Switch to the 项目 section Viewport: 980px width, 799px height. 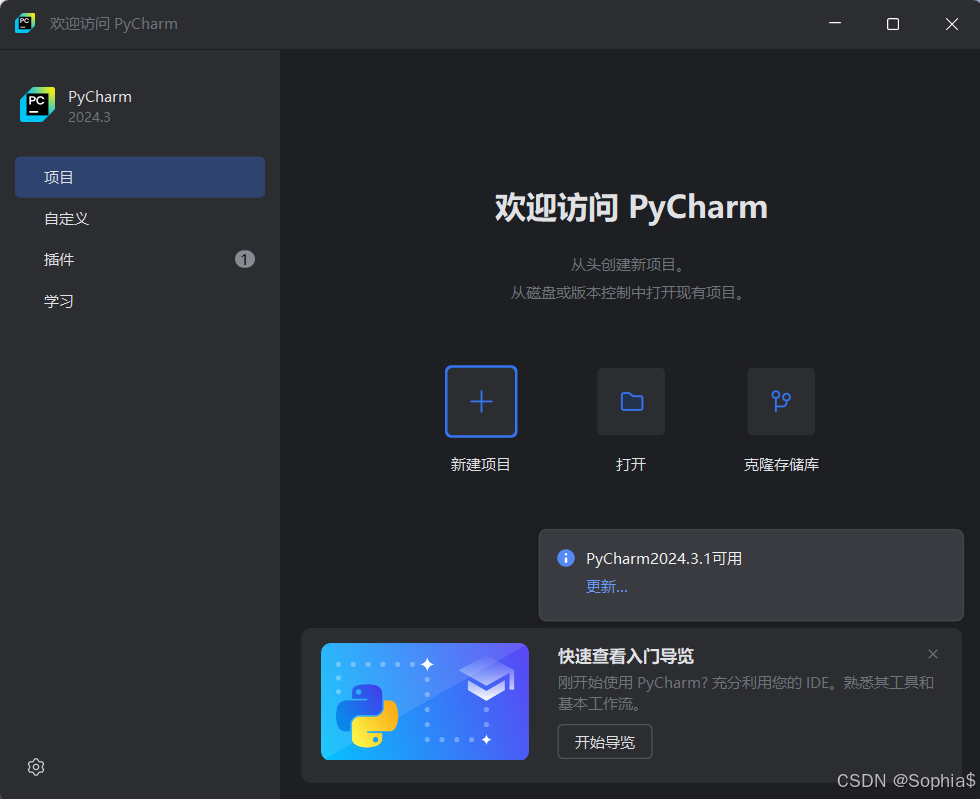click(x=139, y=177)
